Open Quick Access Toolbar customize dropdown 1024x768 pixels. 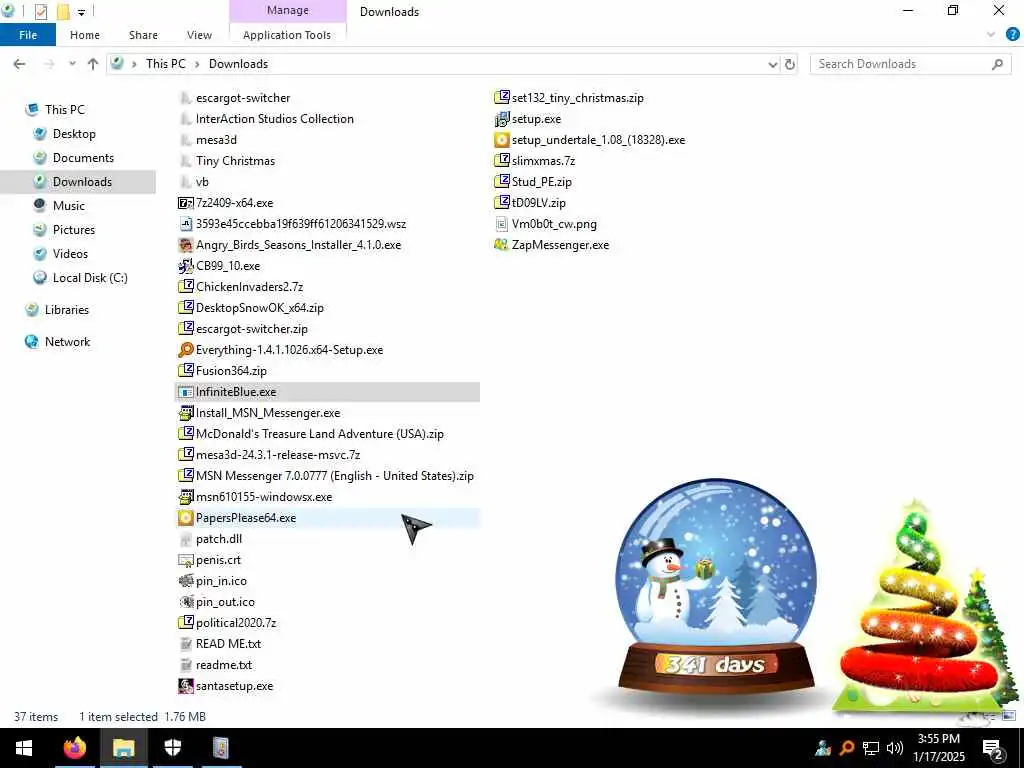coord(81,11)
